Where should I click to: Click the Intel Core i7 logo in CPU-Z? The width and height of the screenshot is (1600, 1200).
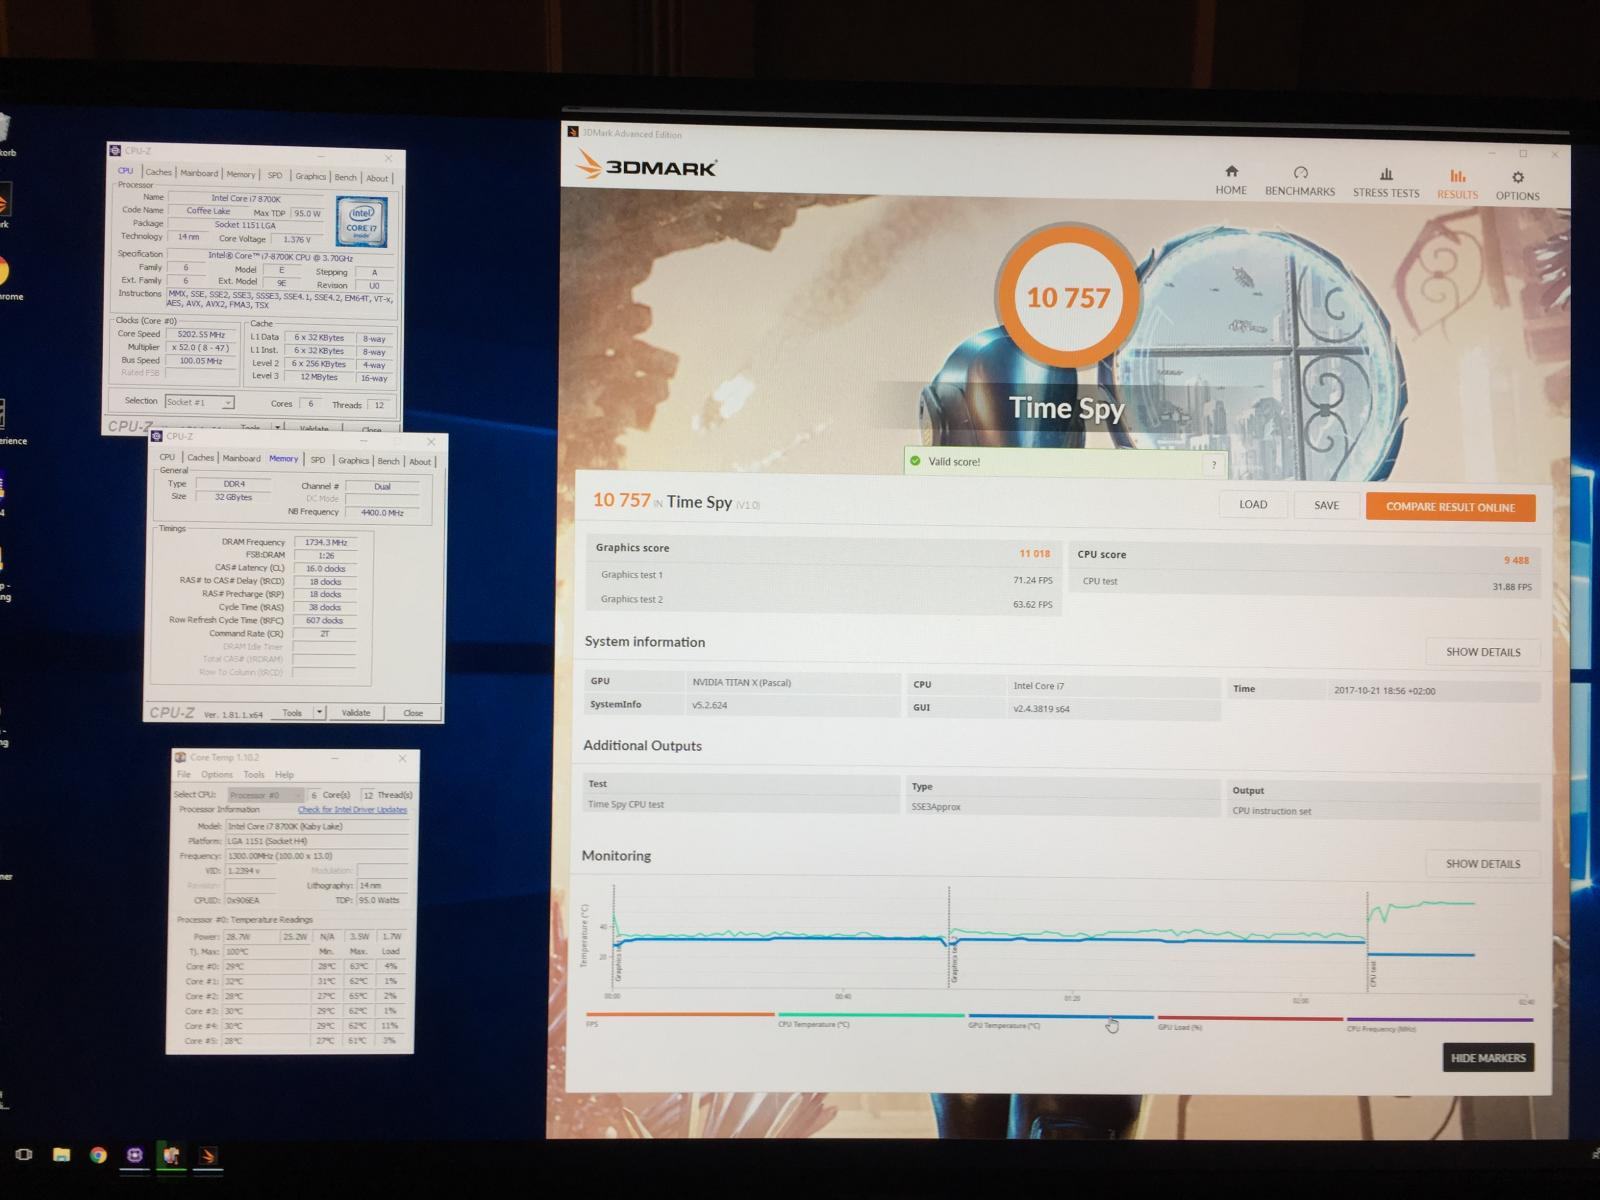click(x=362, y=222)
